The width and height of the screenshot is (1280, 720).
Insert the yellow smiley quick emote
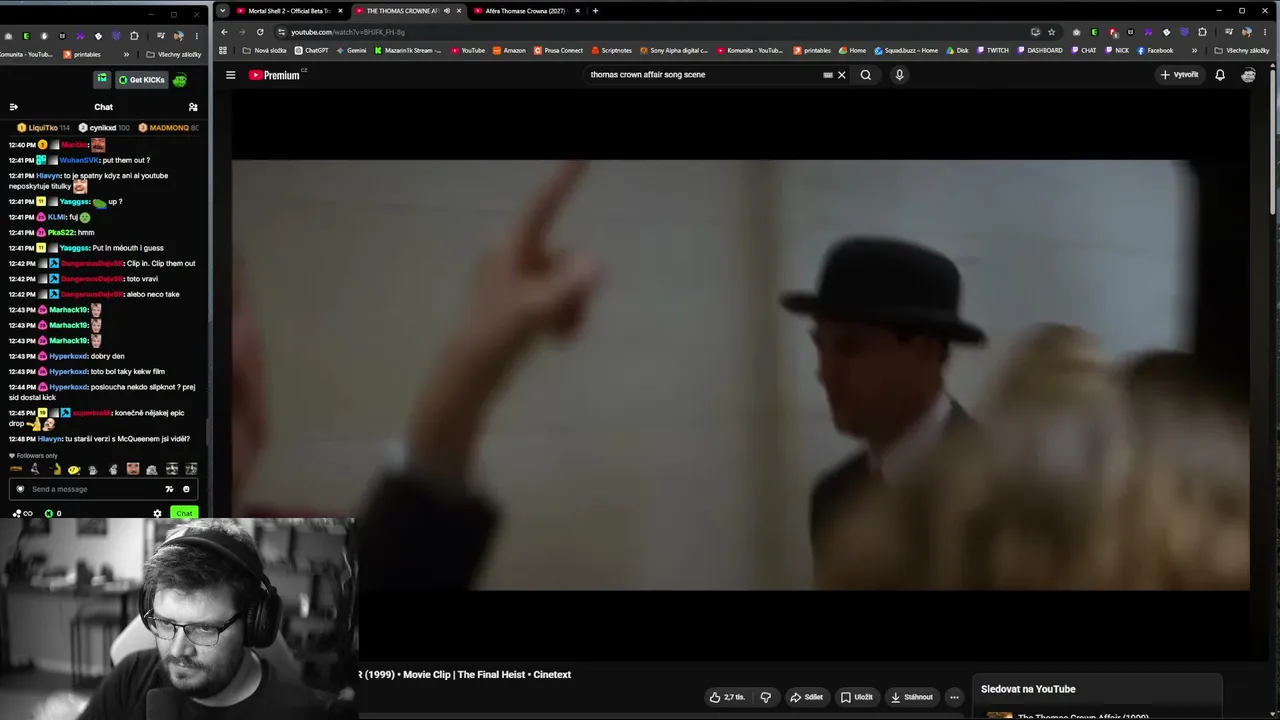(74, 469)
